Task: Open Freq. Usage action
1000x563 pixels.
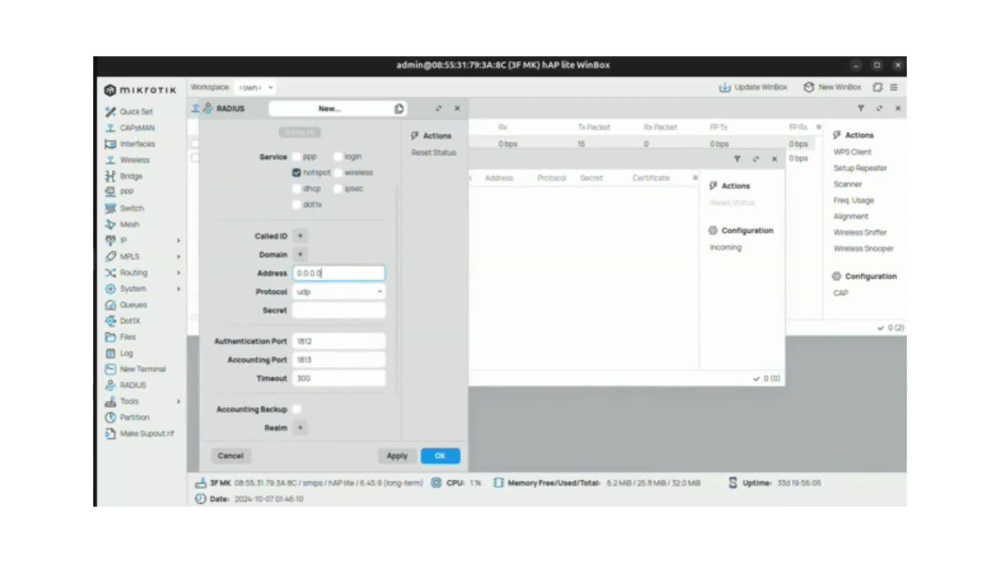Action: point(853,200)
